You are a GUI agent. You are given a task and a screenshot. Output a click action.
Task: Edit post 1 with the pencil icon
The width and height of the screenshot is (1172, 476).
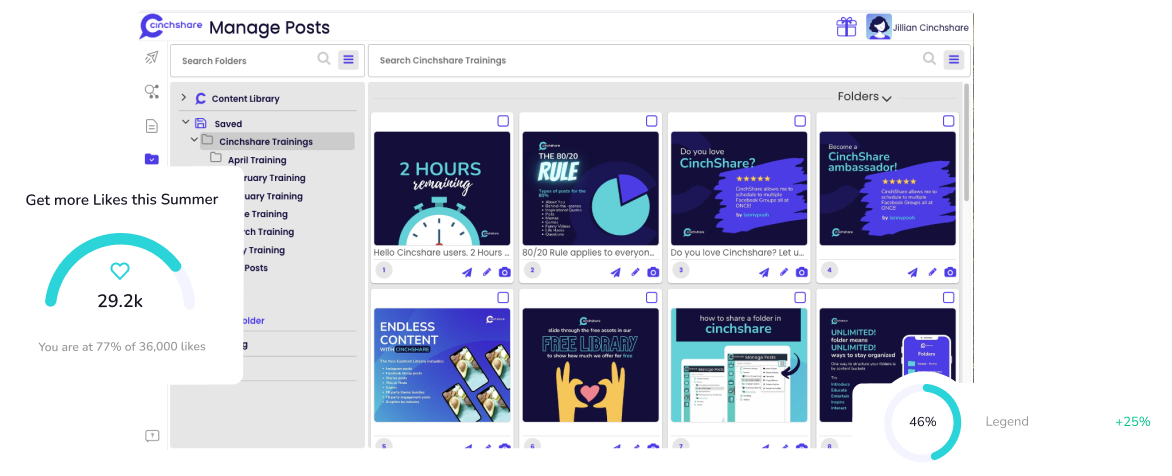tap(487, 272)
